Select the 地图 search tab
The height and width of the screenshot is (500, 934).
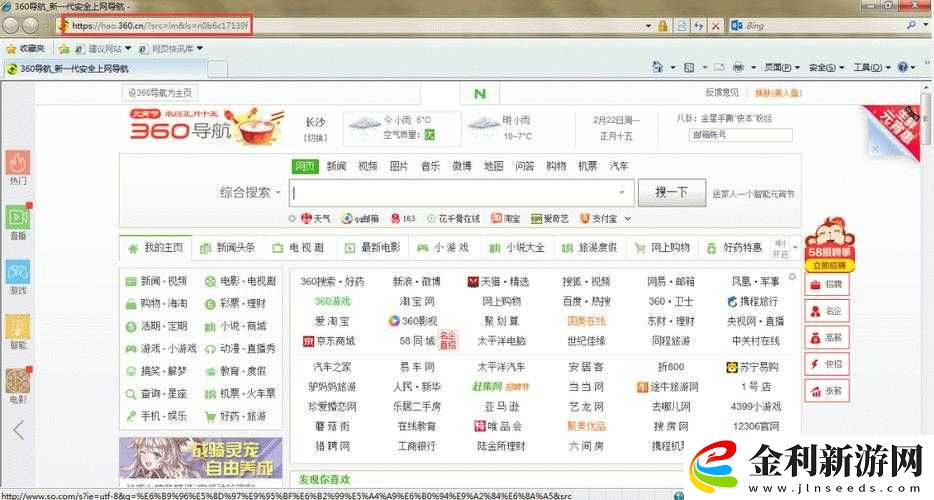coord(493,166)
